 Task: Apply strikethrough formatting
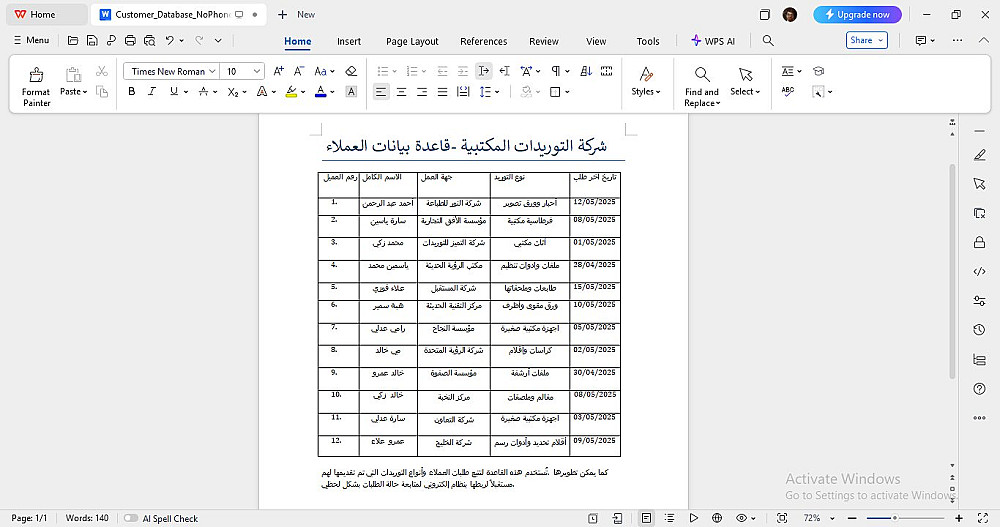(x=203, y=92)
